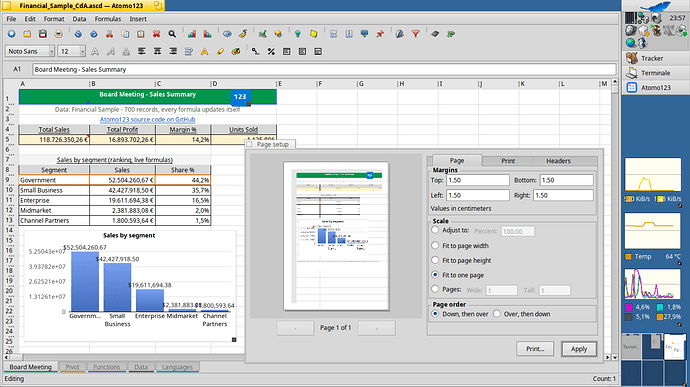Click the yellow sticky note icon
The width and height of the screenshot is (690, 387).
pyautogui.click(x=313, y=34)
